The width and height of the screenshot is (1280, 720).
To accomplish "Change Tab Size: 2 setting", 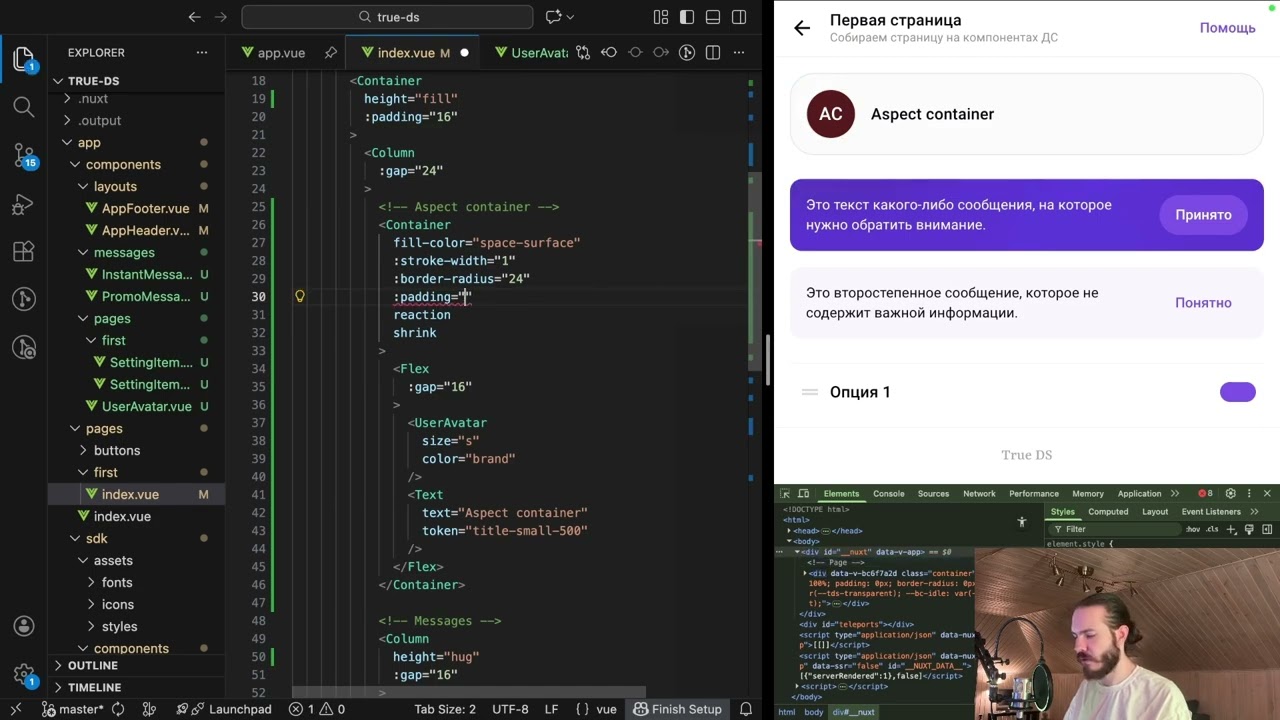I will (x=445, y=709).
